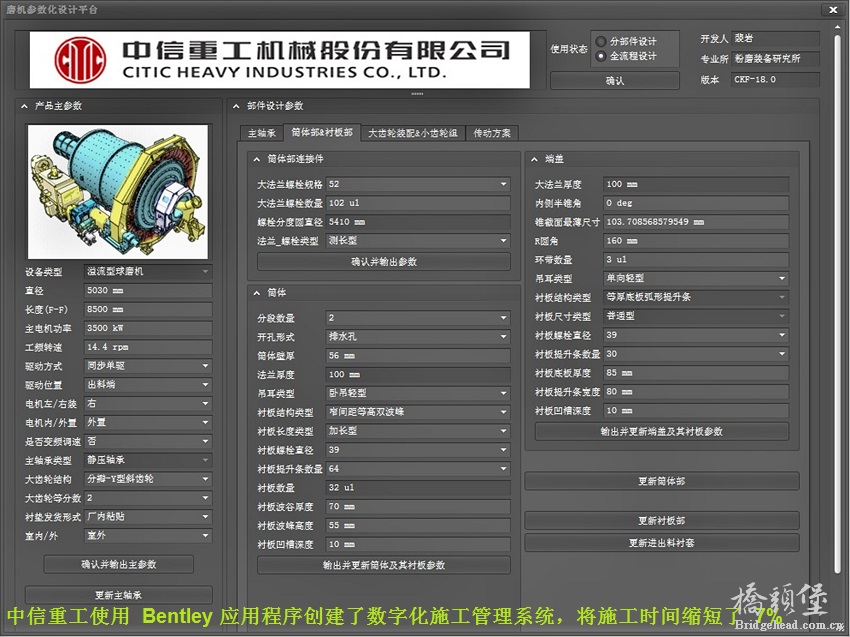Close the 磨机参数化设计平台 window

pos(833,10)
